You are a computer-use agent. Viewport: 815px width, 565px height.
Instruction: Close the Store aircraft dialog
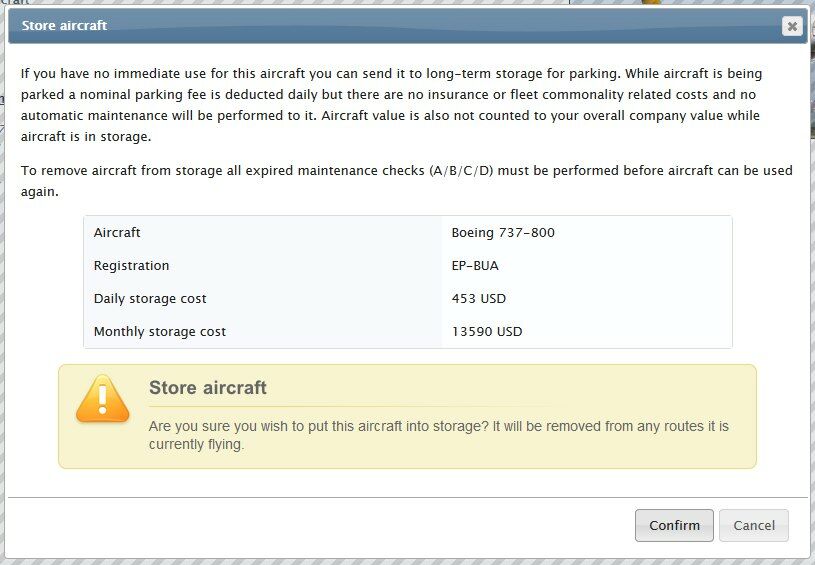pos(792,26)
